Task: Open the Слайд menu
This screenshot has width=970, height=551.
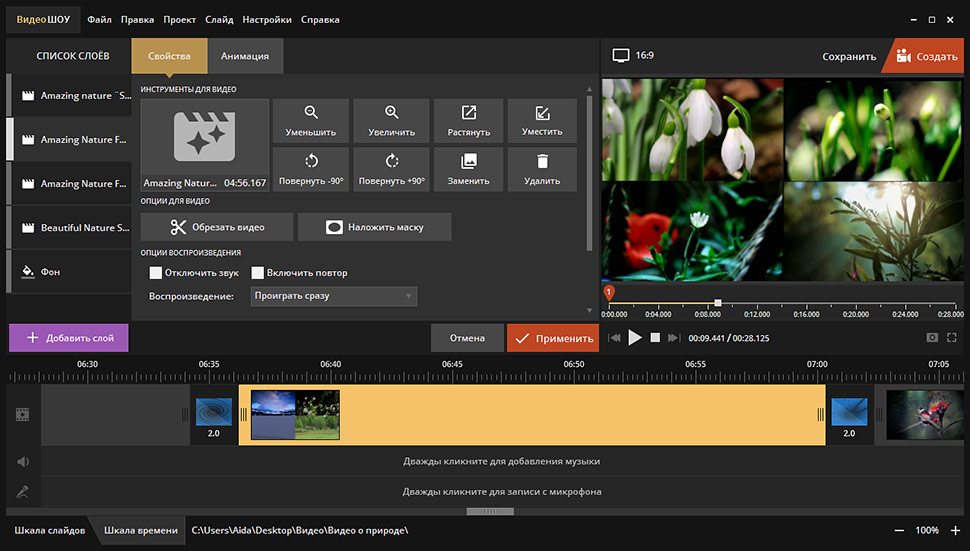Action: pyautogui.click(x=220, y=20)
